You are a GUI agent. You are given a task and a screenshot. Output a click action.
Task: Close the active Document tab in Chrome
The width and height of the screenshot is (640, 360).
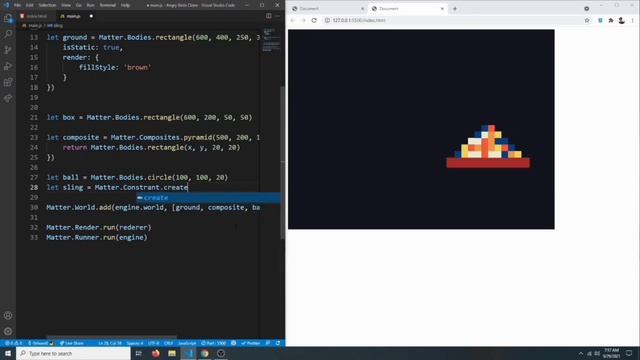(442, 9)
